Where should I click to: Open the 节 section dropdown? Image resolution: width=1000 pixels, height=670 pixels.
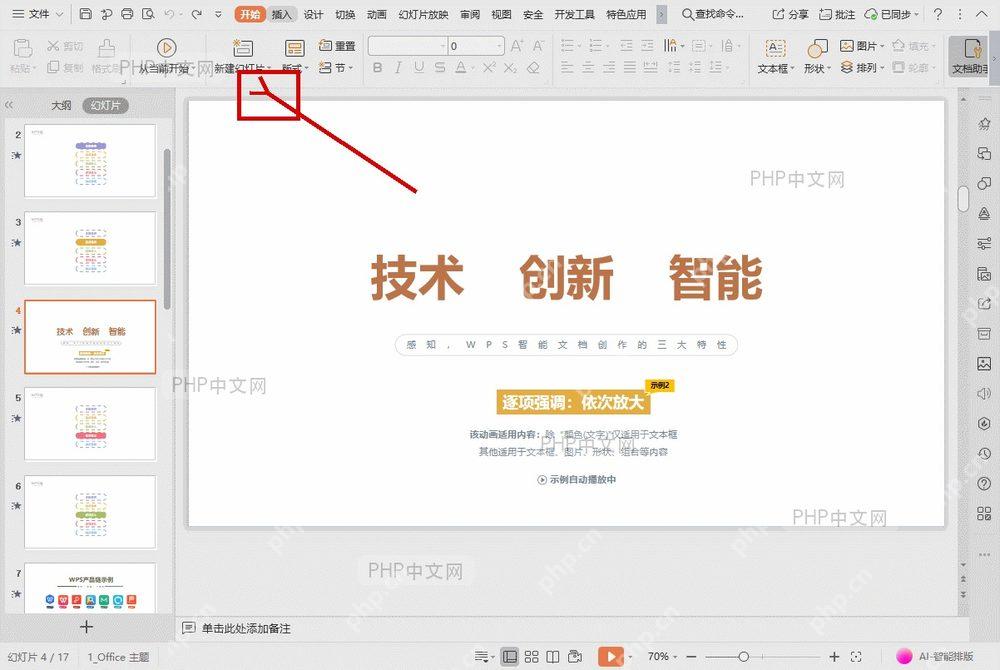point(336,67)
